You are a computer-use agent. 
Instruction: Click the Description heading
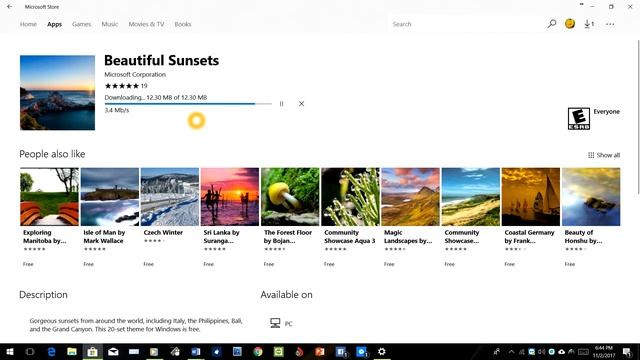43,295
